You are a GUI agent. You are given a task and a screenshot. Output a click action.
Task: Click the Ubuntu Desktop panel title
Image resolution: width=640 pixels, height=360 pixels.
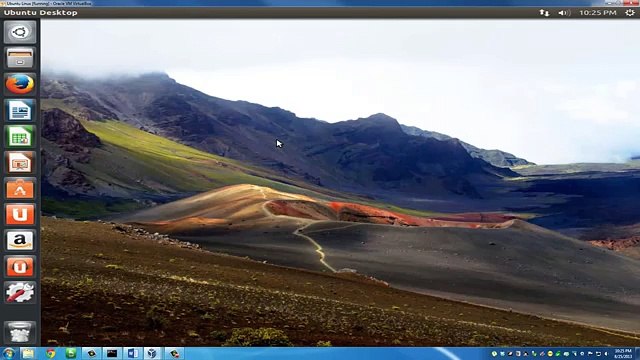[40, 13]
